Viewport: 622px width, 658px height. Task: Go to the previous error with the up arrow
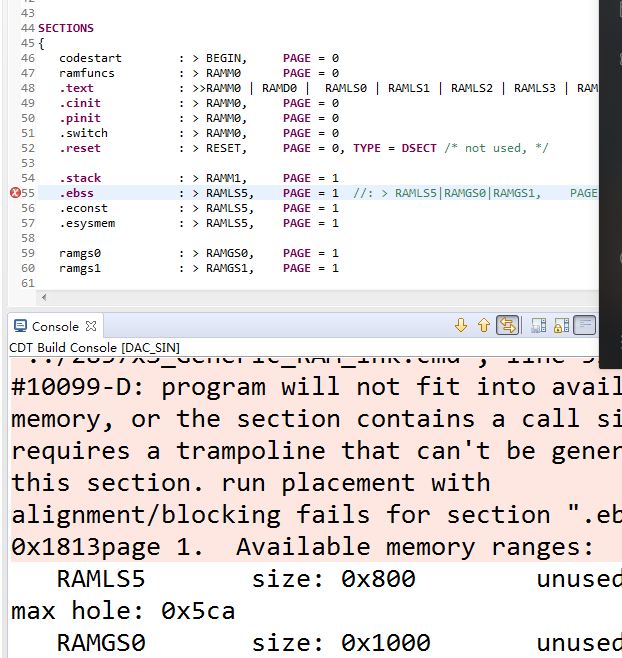tap(484, 326)
